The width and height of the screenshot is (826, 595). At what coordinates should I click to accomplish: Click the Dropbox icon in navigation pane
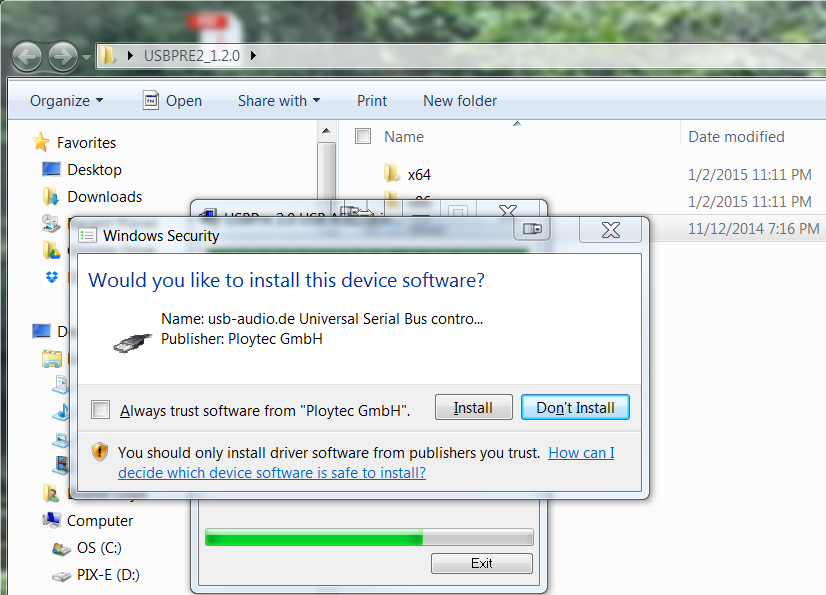tap(52, 277)
